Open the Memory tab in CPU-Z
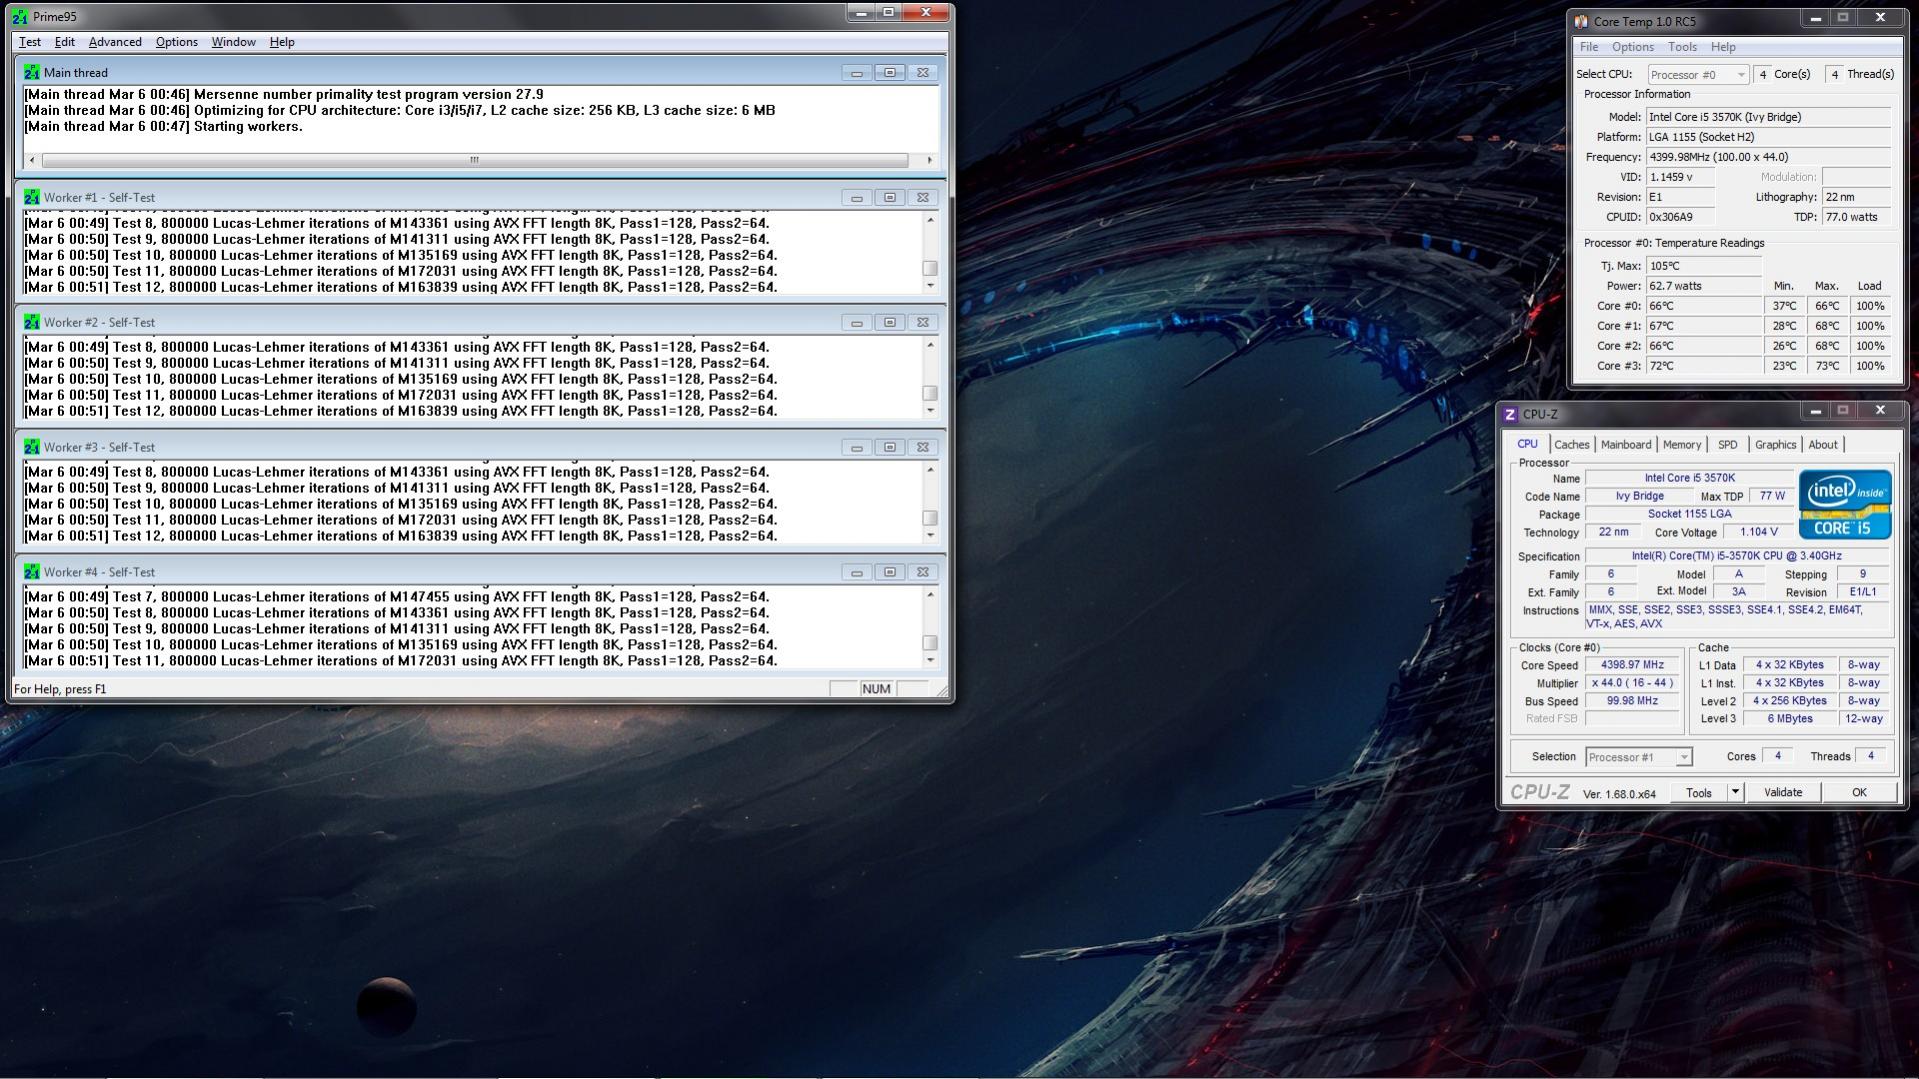This screenshot has height=1079, width=1919. 1681,445
